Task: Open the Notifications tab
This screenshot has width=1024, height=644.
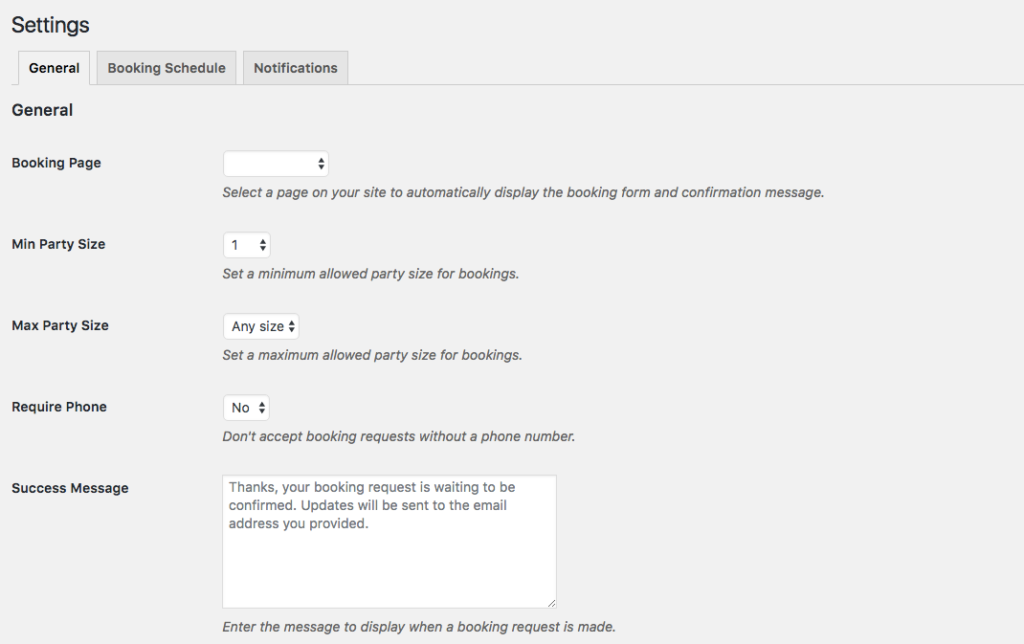Action: point(295,68)
